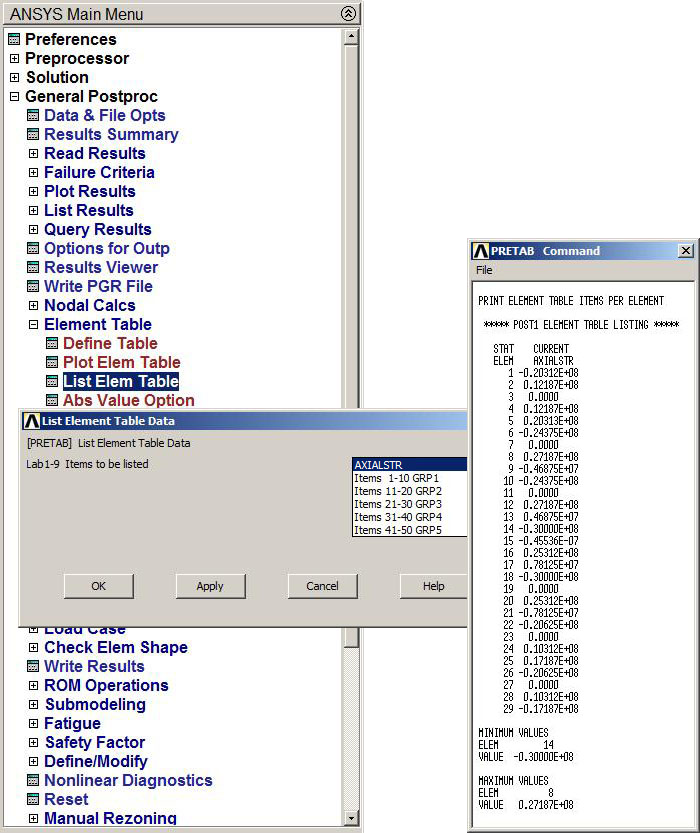Open Abs Value Option menu item
The height and width of the screenshot is (833, 700).
pos(129,401)
